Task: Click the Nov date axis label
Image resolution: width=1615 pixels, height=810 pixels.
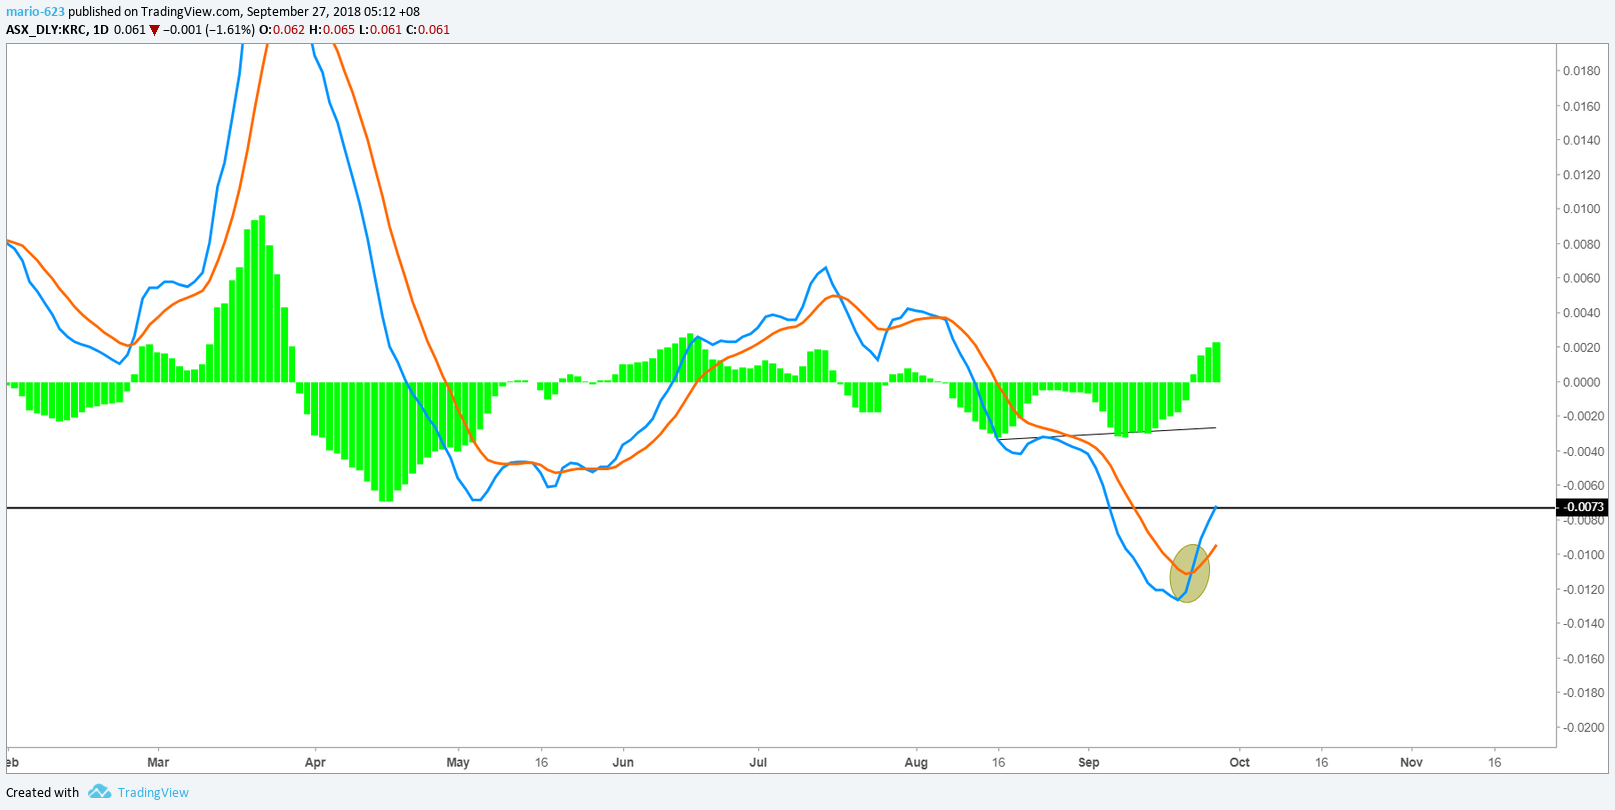Action: click(1411, 762)
